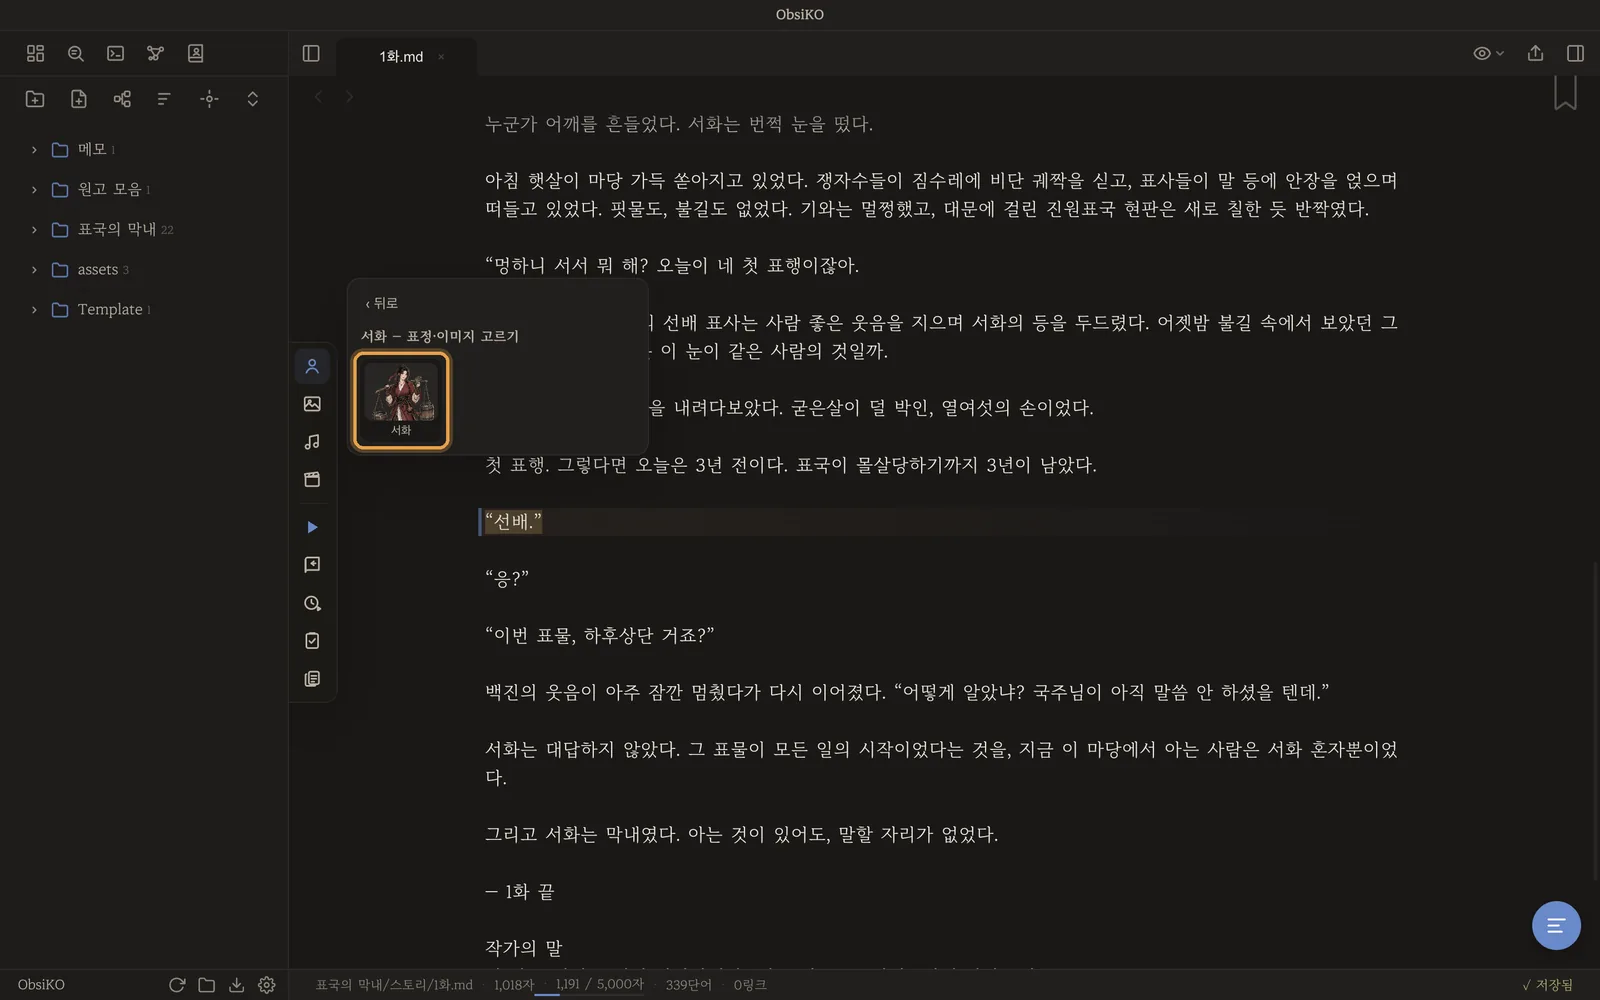Open the eye view mode dropdown
This screenshot has height=1000, width=1600.
click(x=1488, y=54)
